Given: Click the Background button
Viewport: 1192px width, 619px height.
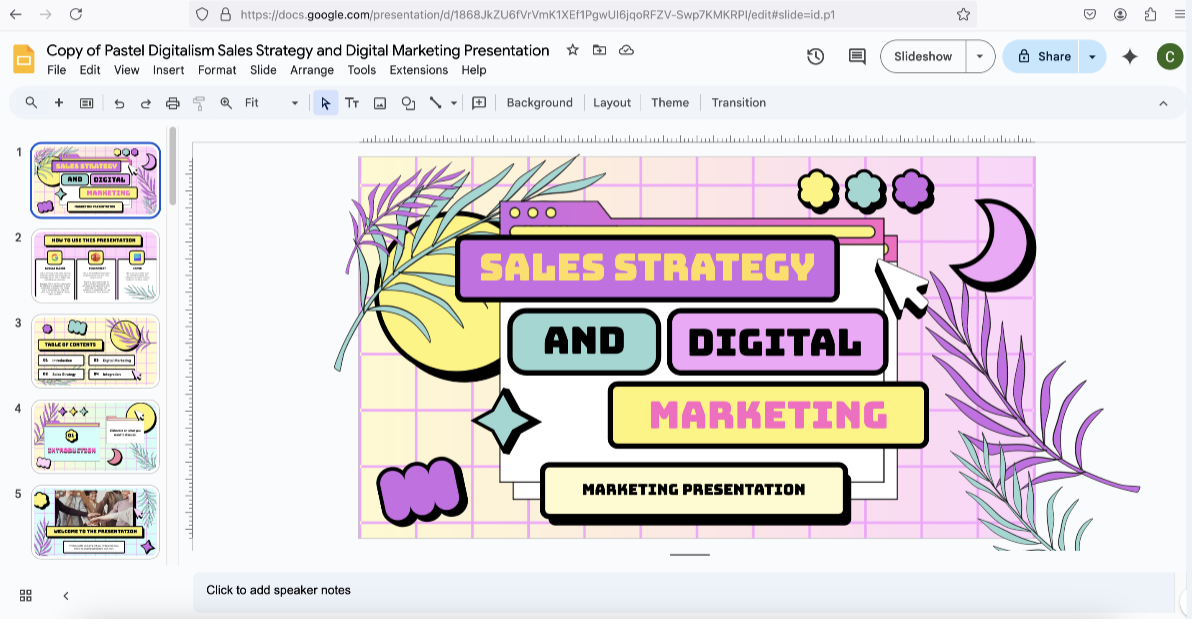Looking at the screenshot, I should click(539, 103).
